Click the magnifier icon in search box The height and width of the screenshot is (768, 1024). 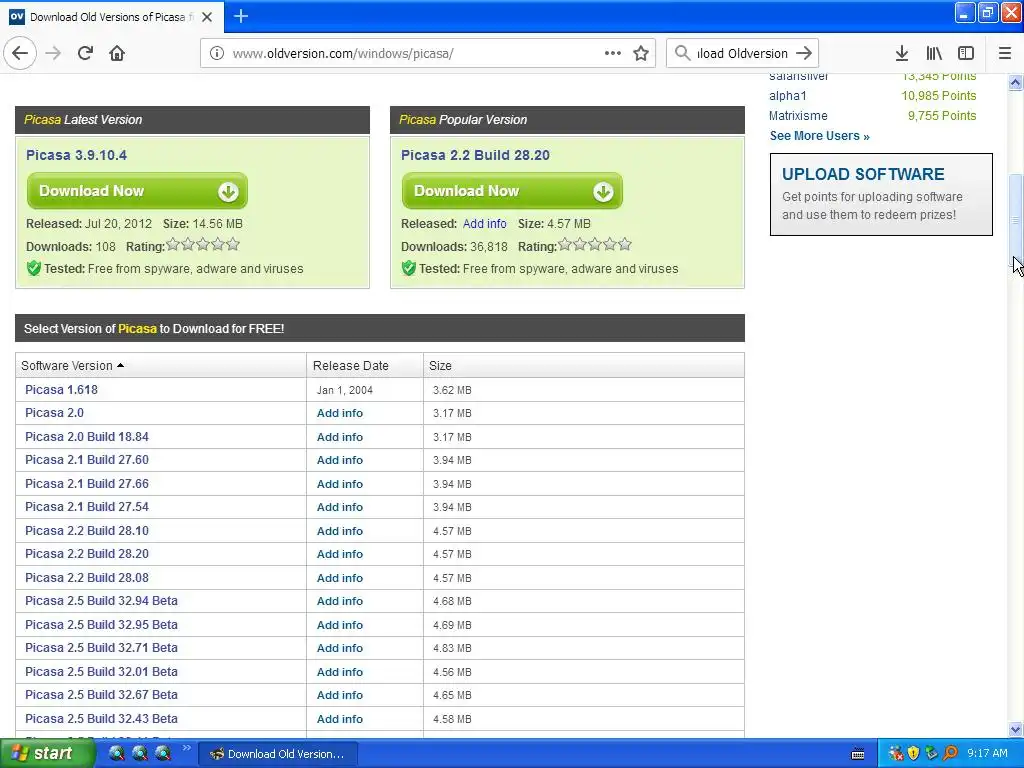pyautogui.click(x=682, y=53)
